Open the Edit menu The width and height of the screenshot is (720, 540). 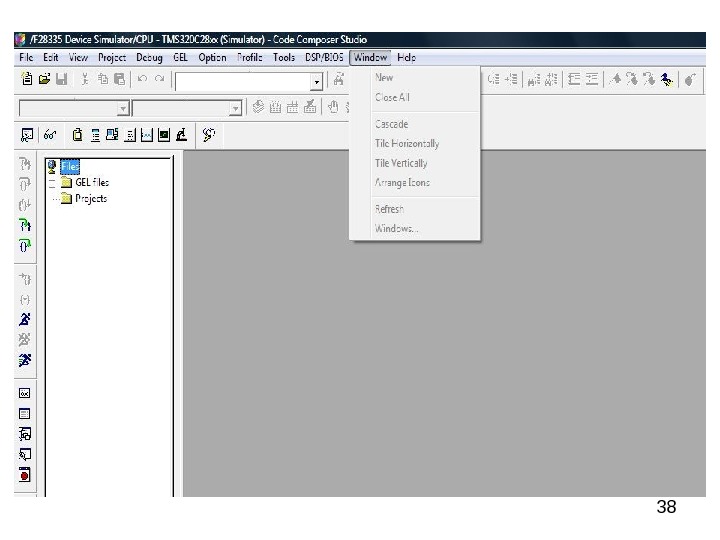click(51, 57)
